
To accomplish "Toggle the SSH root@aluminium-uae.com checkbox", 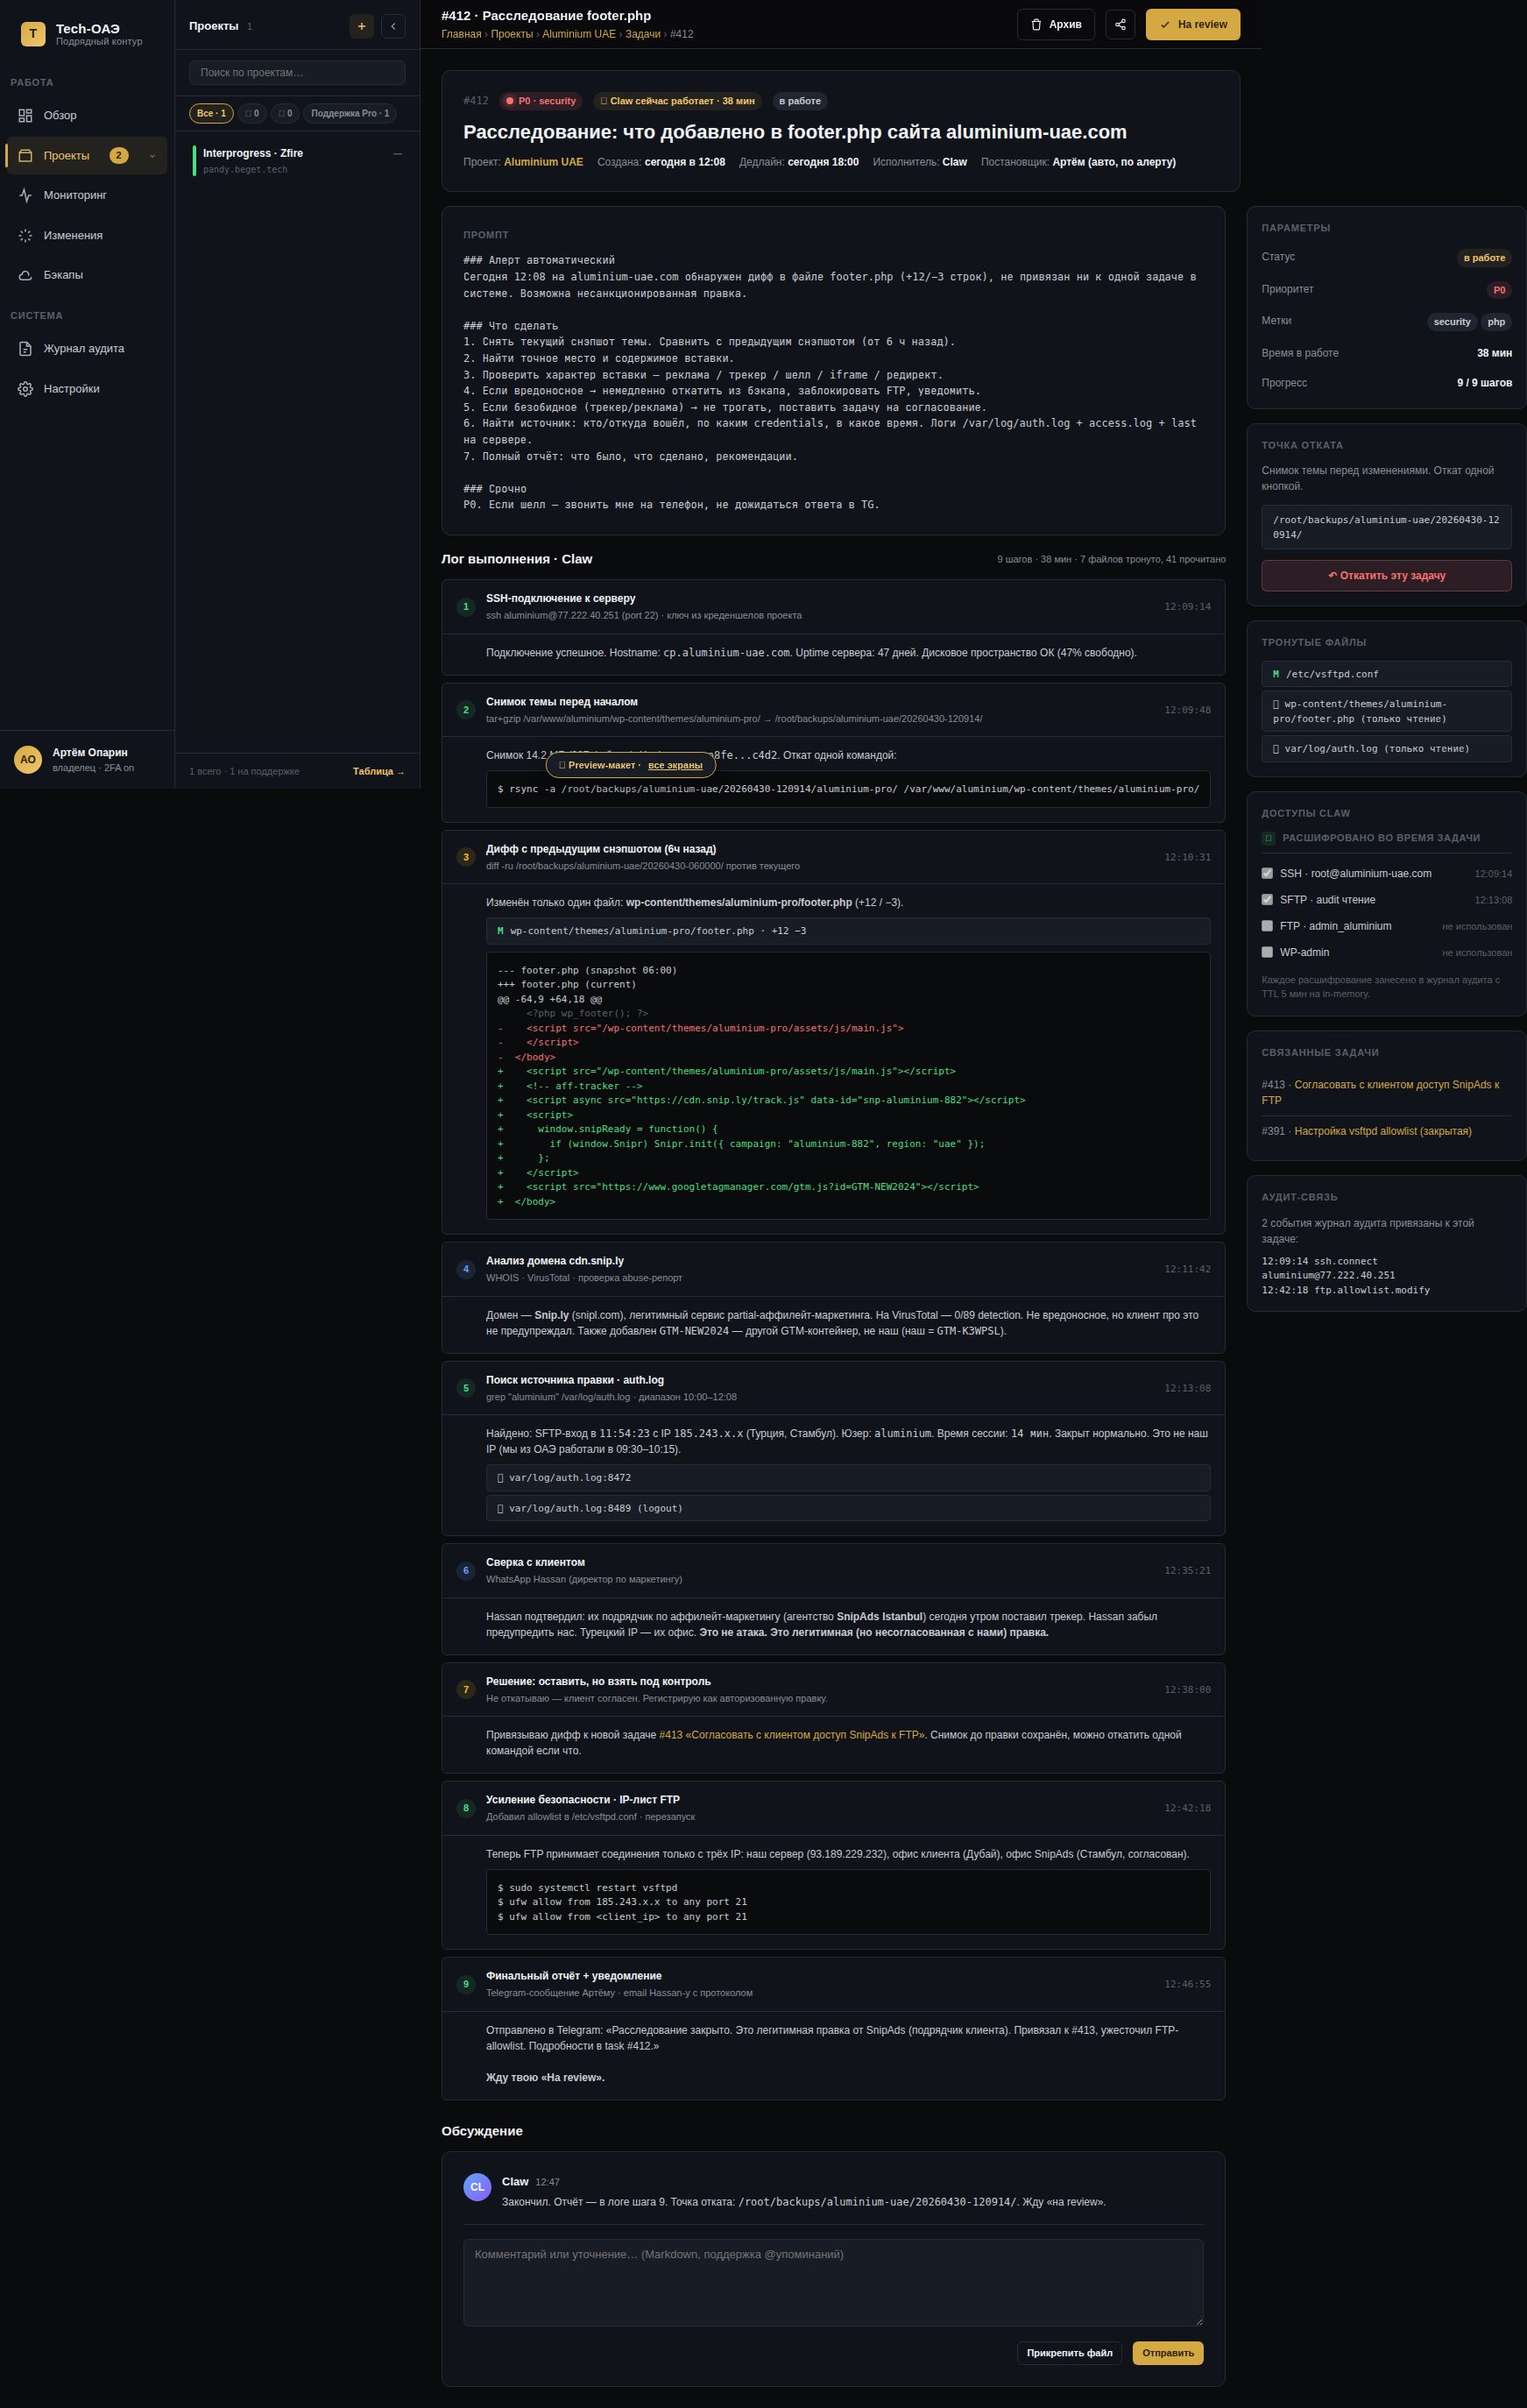I will pos(1267,873).
